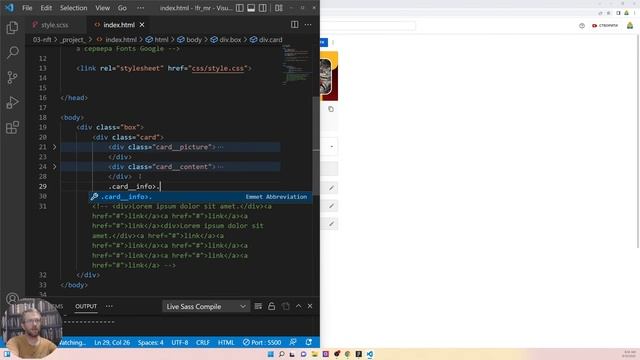The image size is (640, 360).
Task: Close the output panel
Action: (x=310, y=306)
